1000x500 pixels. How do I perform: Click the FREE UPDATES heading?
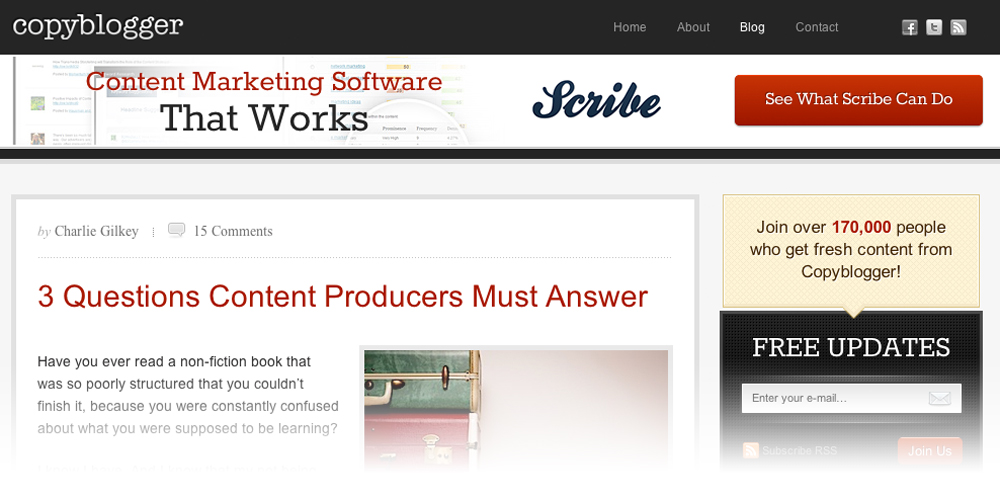[x=851, y=348]
